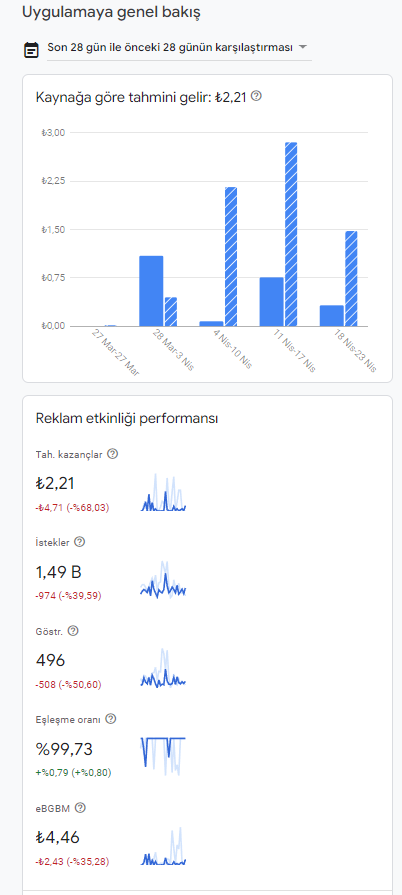Select the striped bar for 11 Nis-17 Nis
The image size is (402, 895).
click(291, 234)
